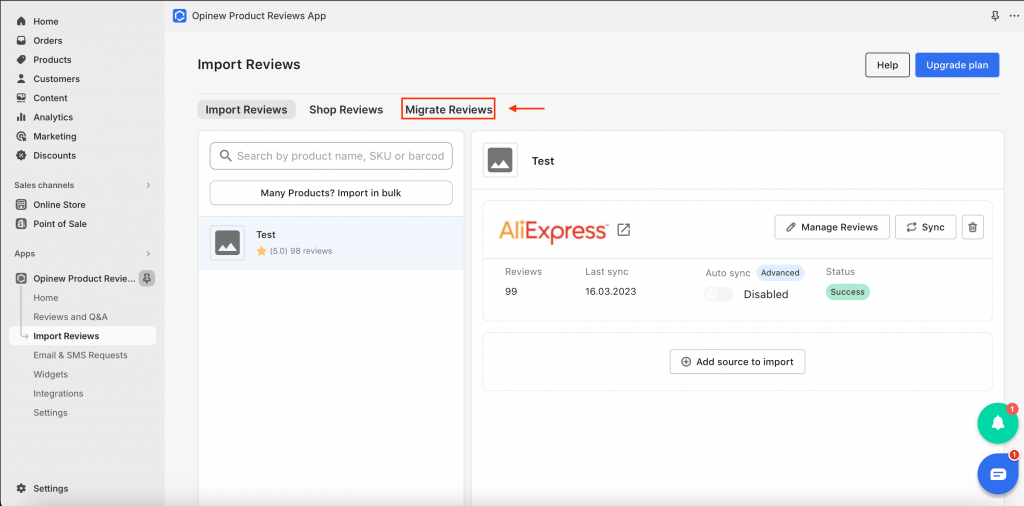Go to Products via tag icon
This screenshot has height=506, width=1024.
(21, 59)
